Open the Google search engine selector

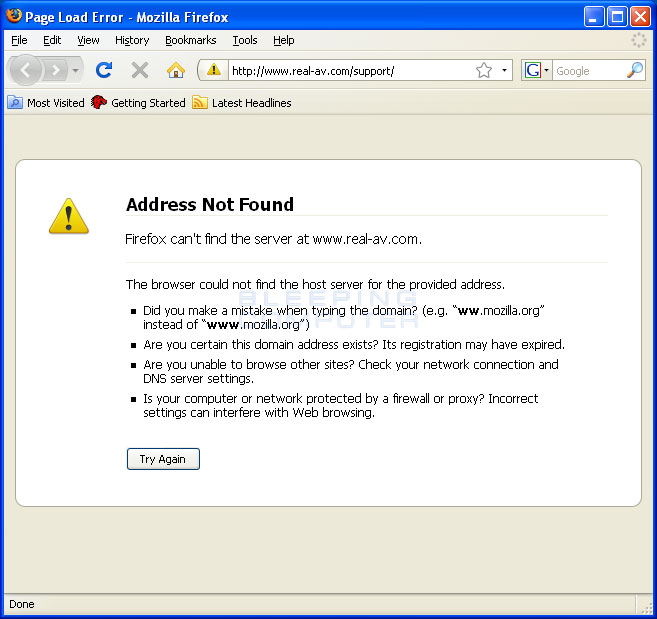tap(536, 70)
